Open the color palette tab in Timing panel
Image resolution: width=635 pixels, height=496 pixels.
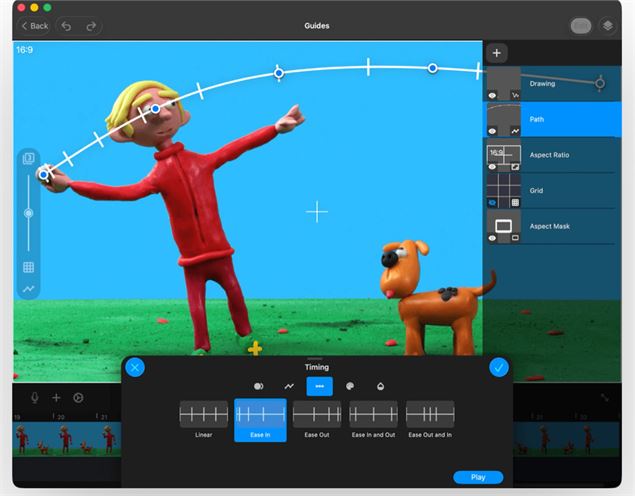pyautogui.click(x=350, y=386)
